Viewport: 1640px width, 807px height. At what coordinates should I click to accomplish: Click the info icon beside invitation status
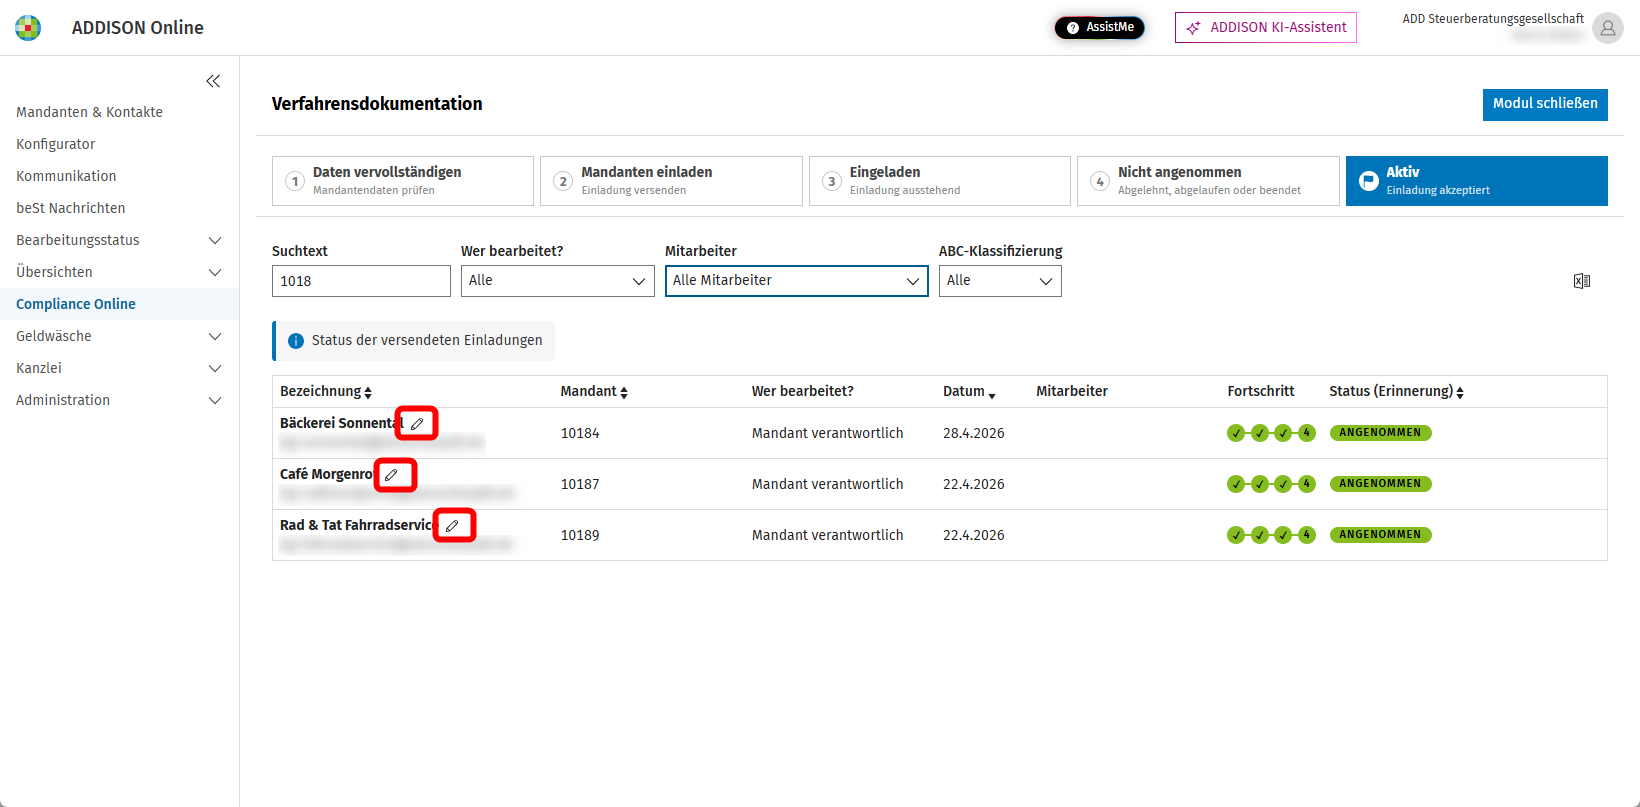coord(296,341)
